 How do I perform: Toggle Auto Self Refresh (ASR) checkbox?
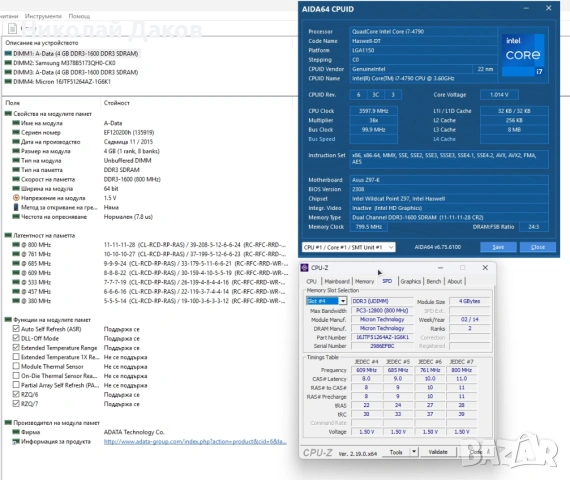[16, 329]
